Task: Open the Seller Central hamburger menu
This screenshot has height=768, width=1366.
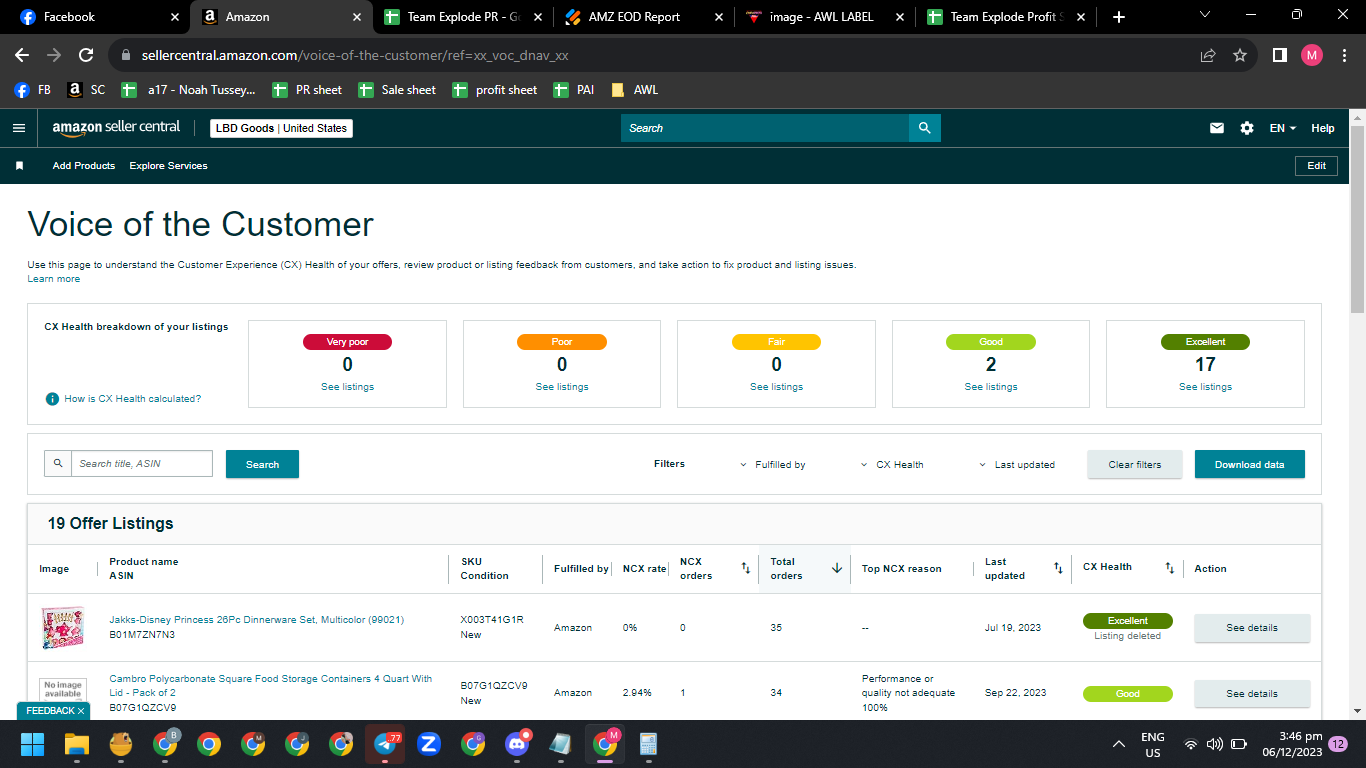Action: click(x=18, y=128)
